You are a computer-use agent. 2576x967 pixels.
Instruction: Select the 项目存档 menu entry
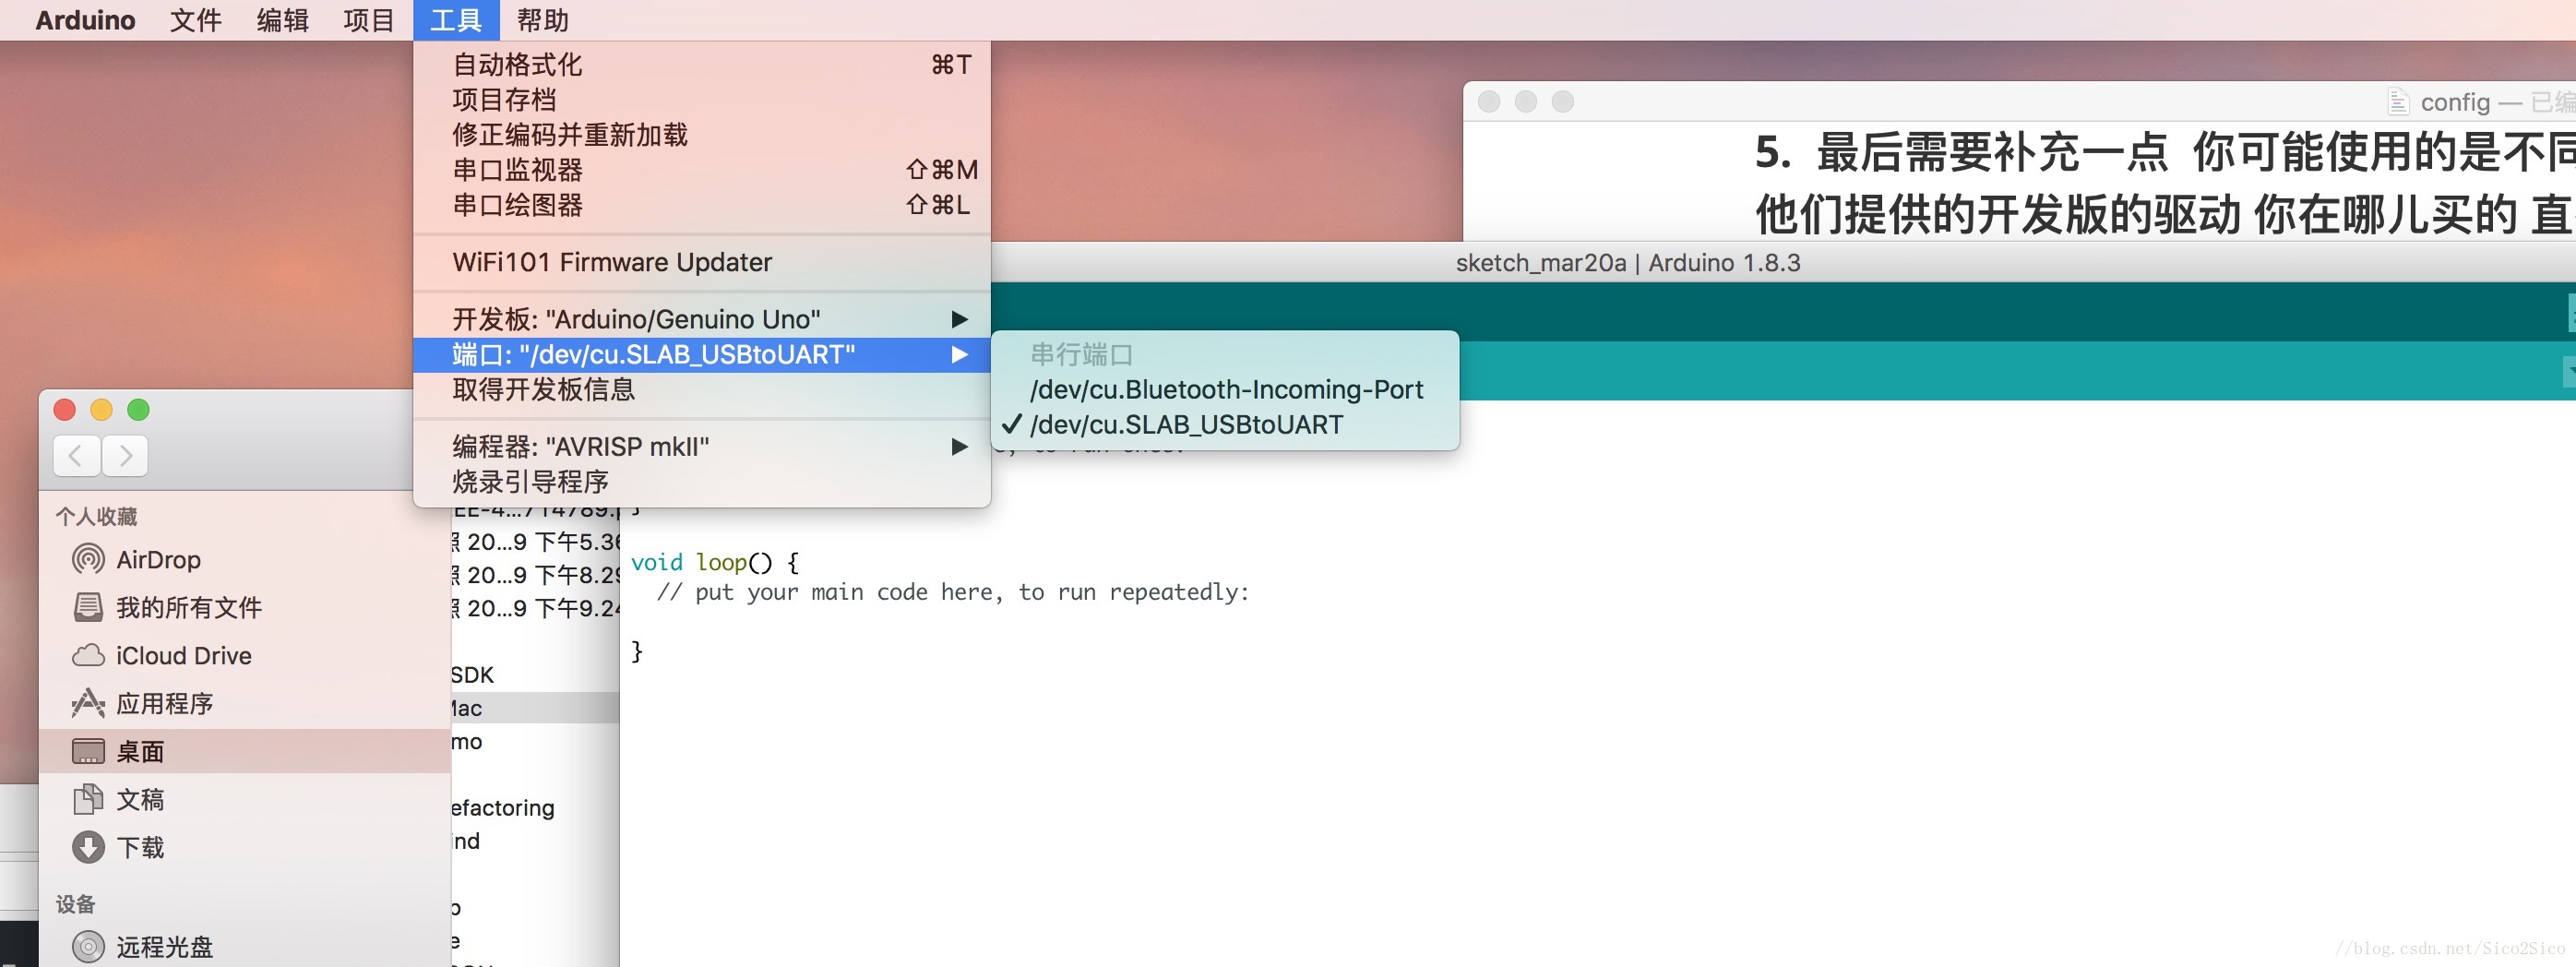coord(701,100)
